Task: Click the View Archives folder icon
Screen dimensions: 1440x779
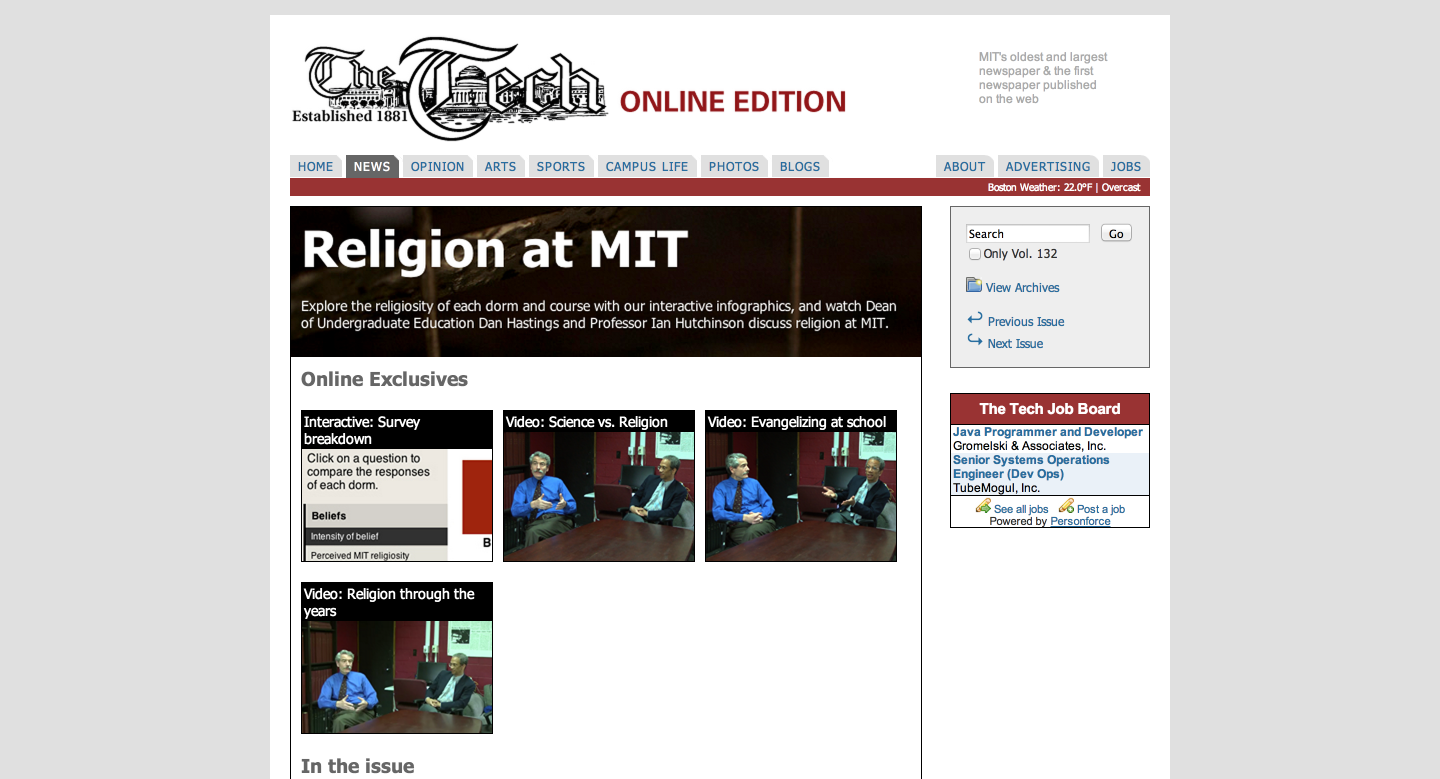Action: 974,286
